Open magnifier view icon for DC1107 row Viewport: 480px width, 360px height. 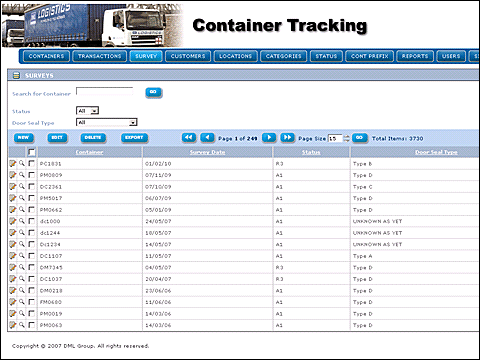(22, 256)
